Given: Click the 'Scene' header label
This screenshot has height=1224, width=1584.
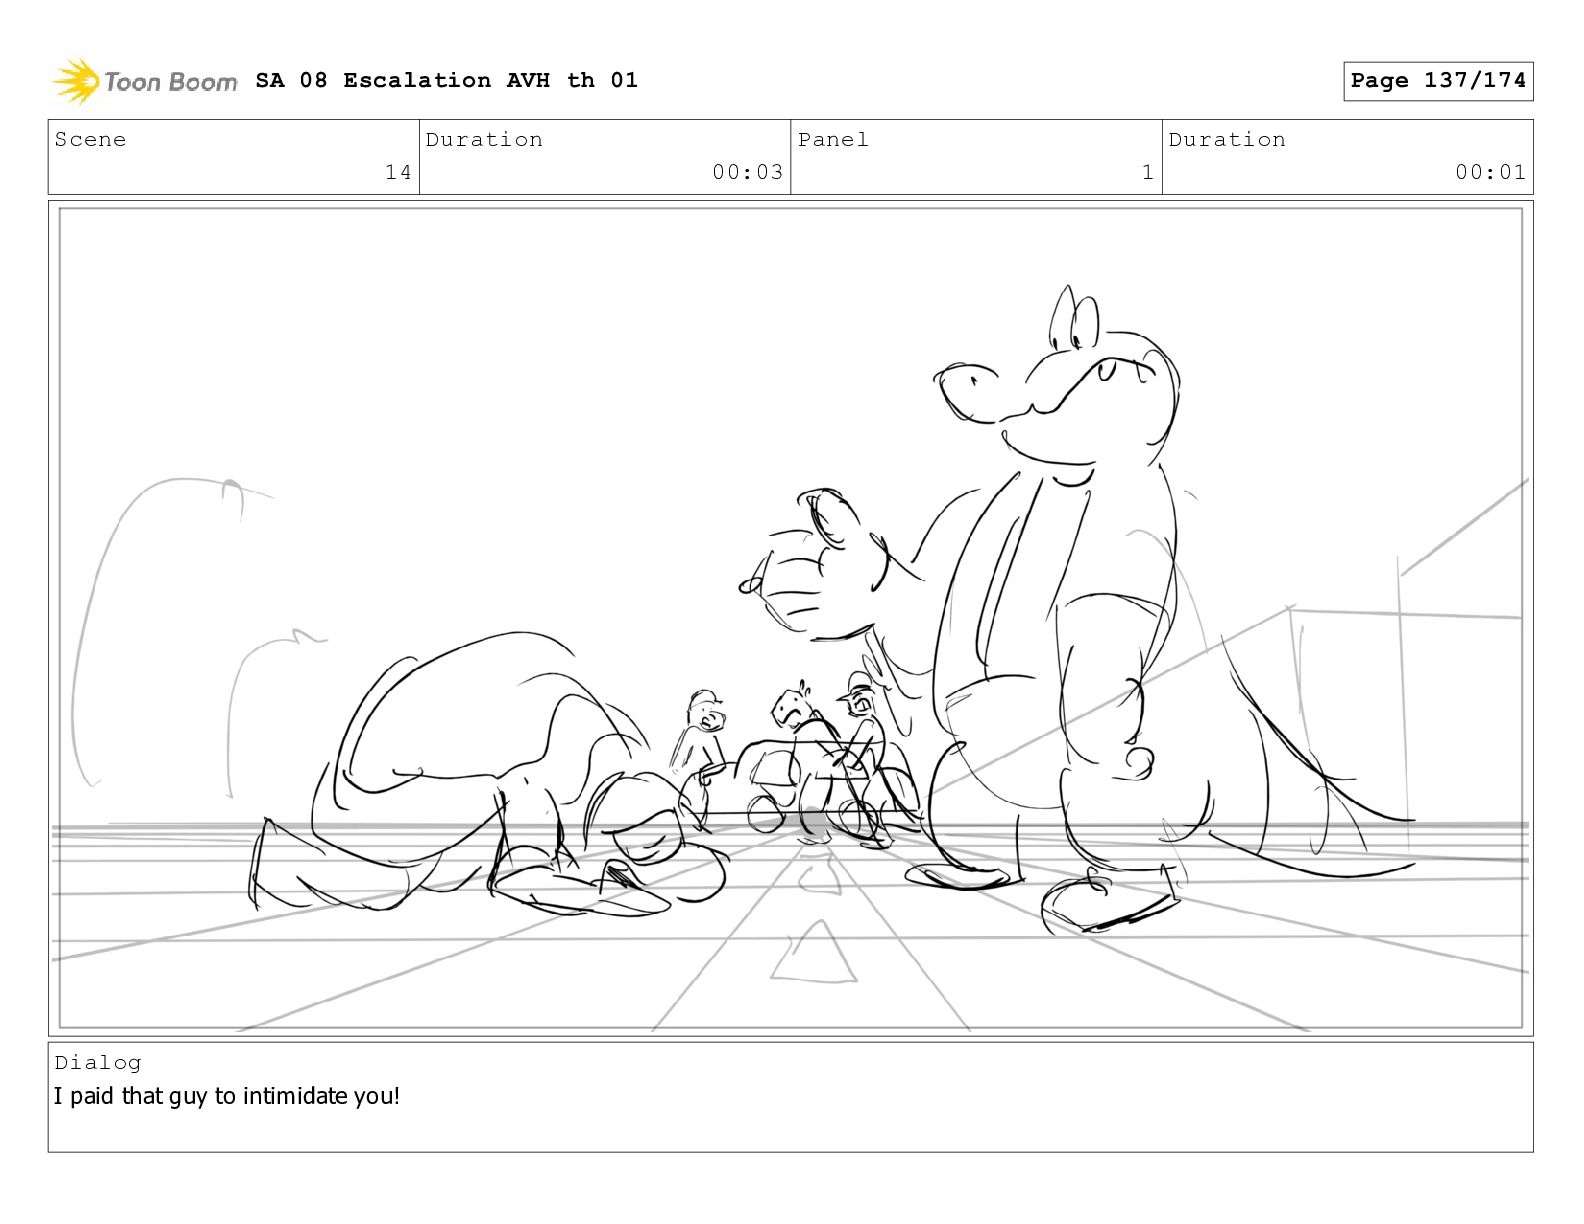Looking at the screenshot, I should 90,139.
